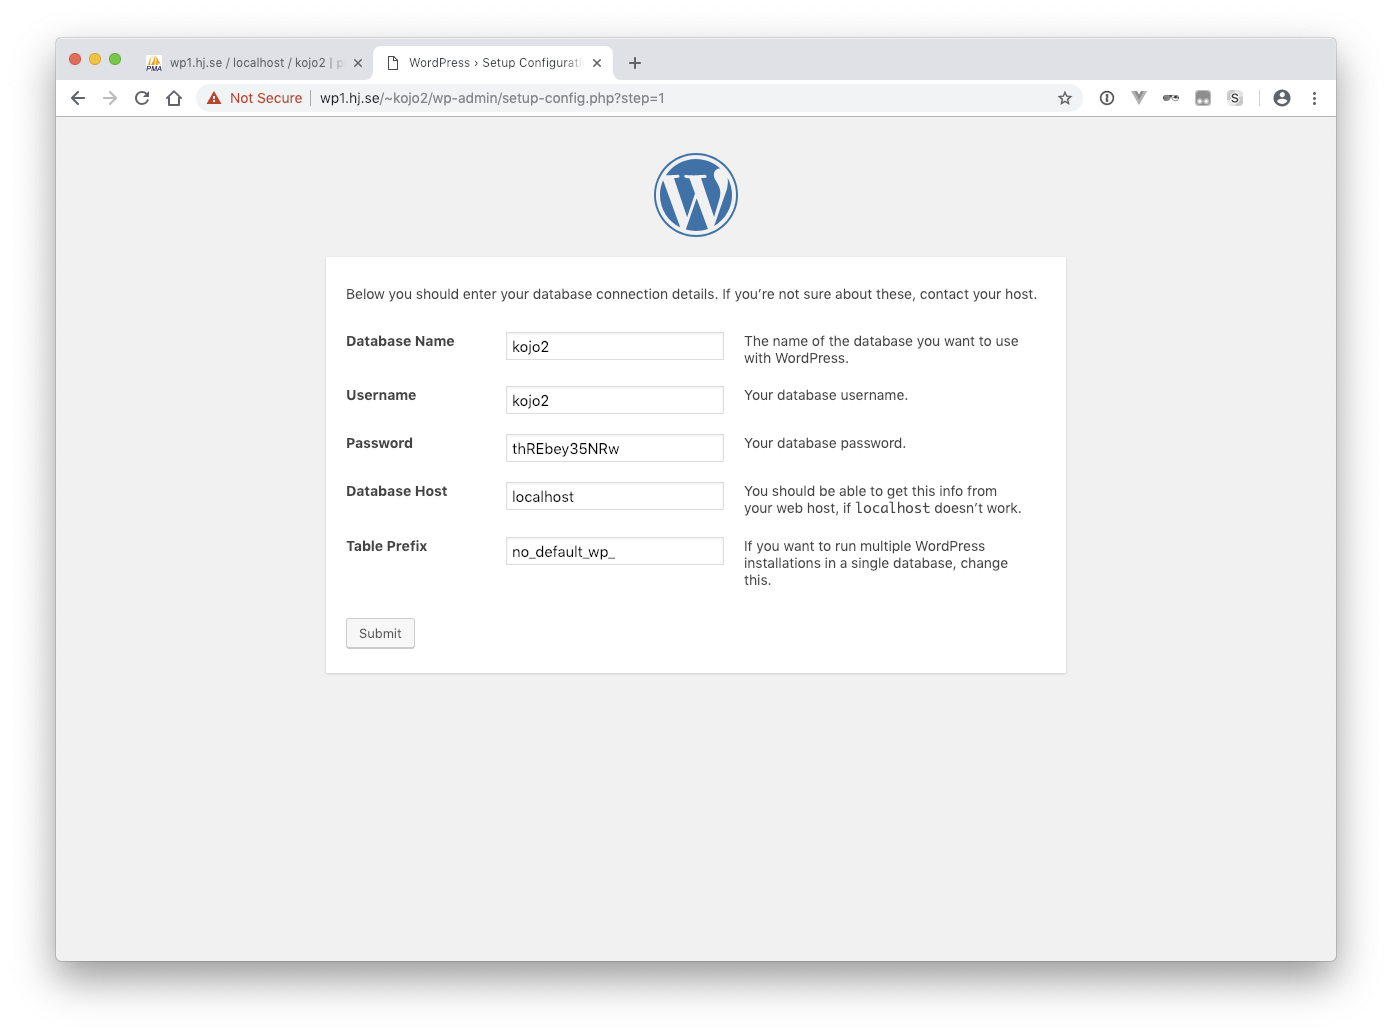Click the Not Secure label text
1392x1035 pixels.
(266, 98)
